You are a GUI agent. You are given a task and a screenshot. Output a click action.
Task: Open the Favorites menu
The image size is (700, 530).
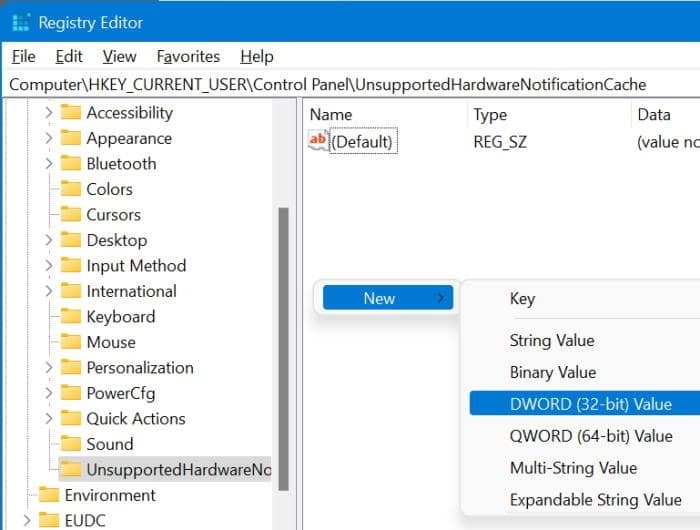click(x=188, y=57)
